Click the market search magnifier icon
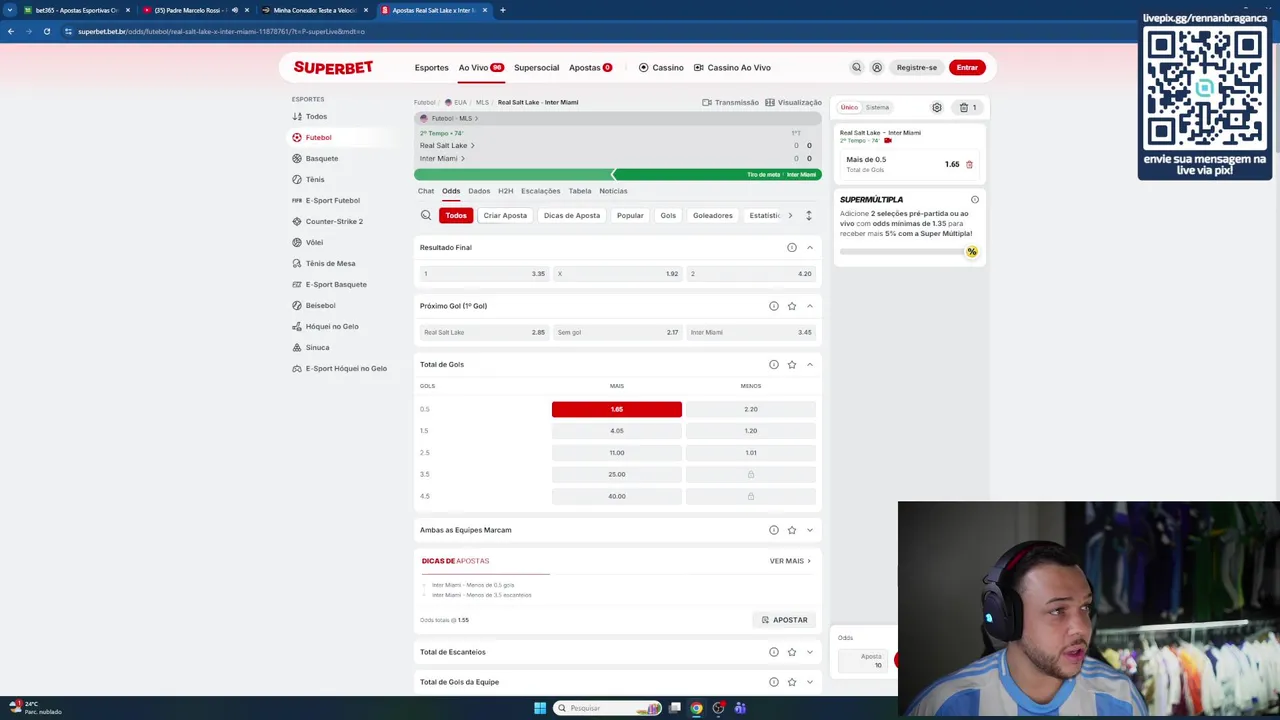The width and height of the screenshot is (1280, 720). click(x=426, y=215)
